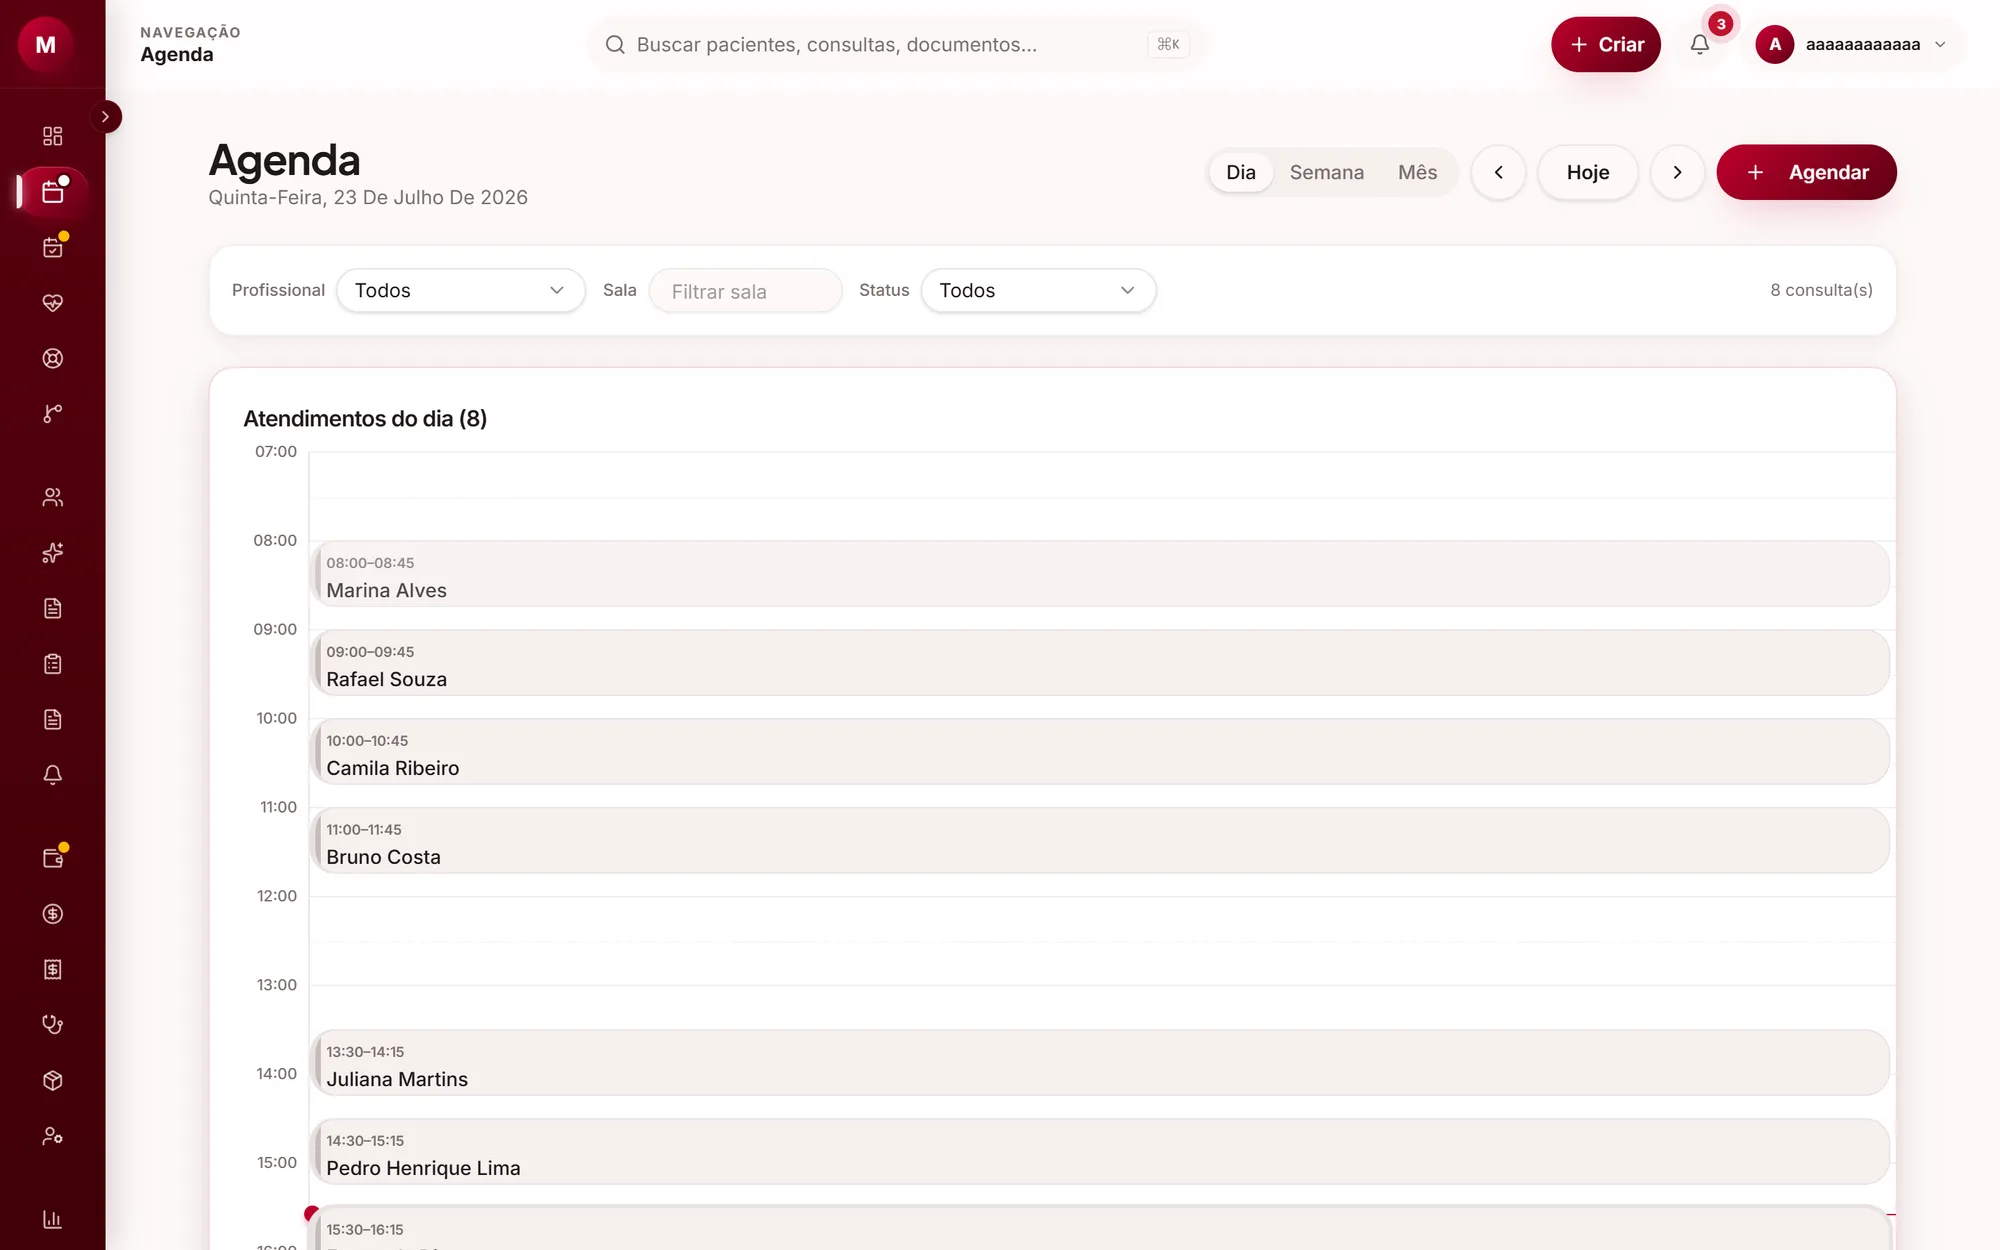Jump to Hoje

(1588, 172)
